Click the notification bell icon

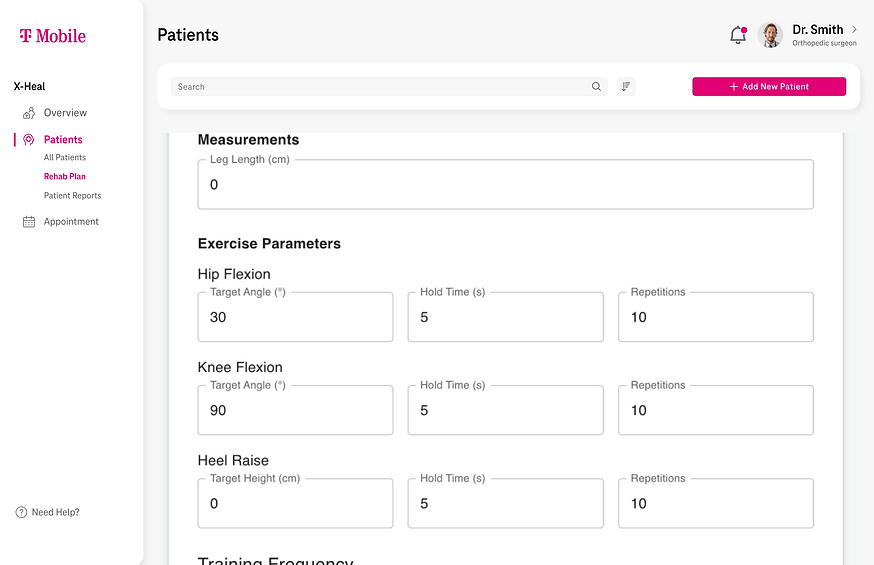click(x=738, y=36)
